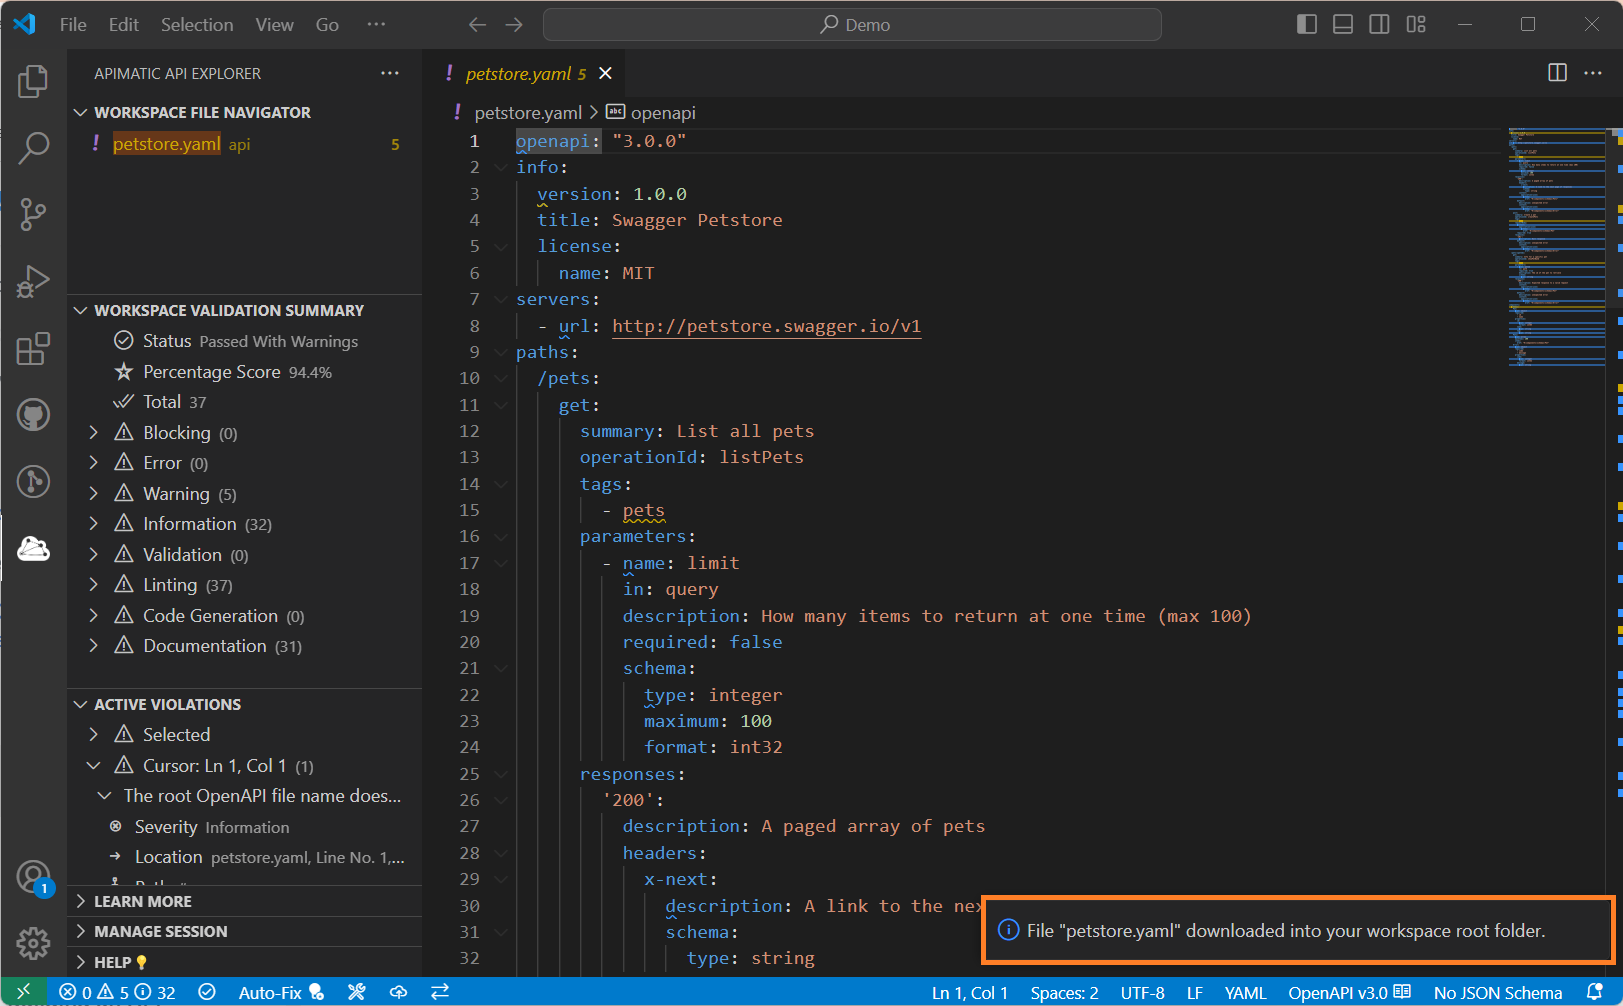Click the validate checkmark icon in status bar
The height and width of the screenshot is (1006, 1623).
pos(207,992)
